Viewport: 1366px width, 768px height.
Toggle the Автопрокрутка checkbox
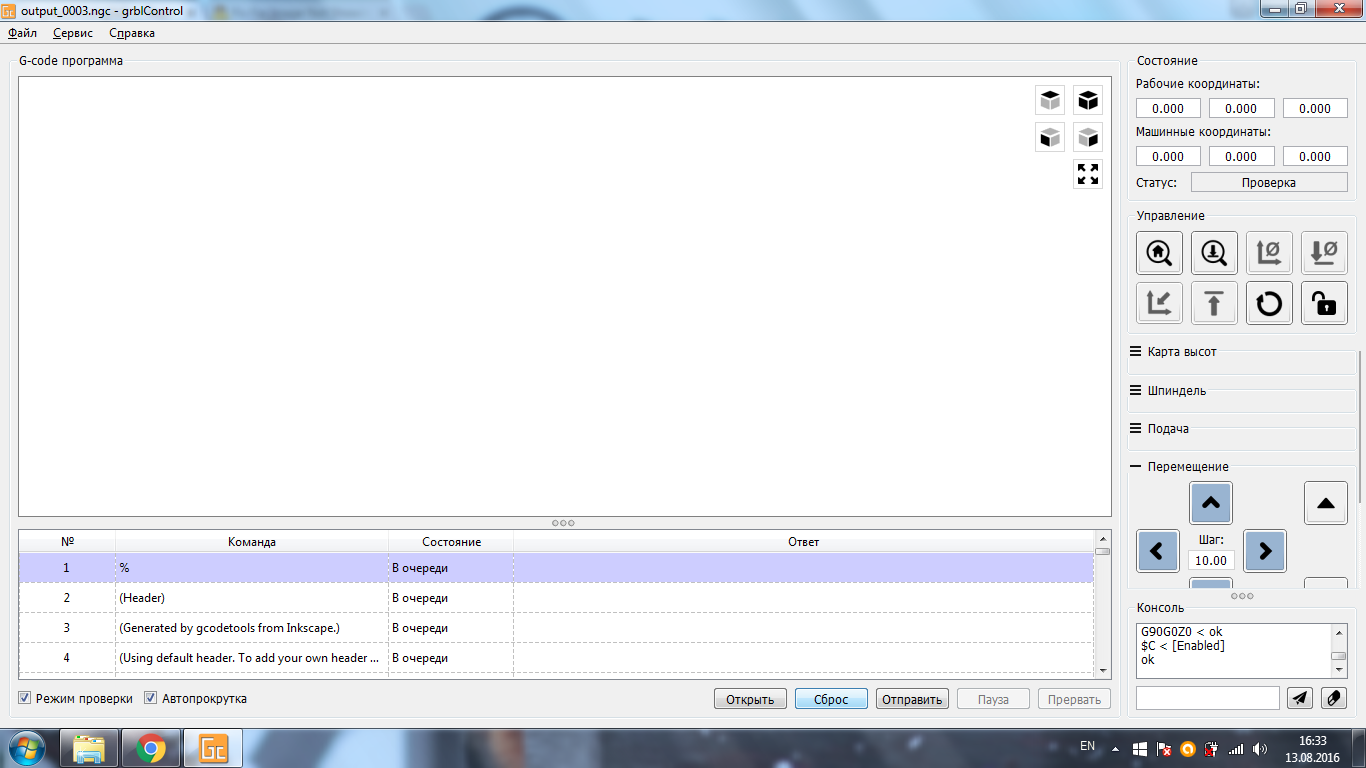(x=151, y=698)
